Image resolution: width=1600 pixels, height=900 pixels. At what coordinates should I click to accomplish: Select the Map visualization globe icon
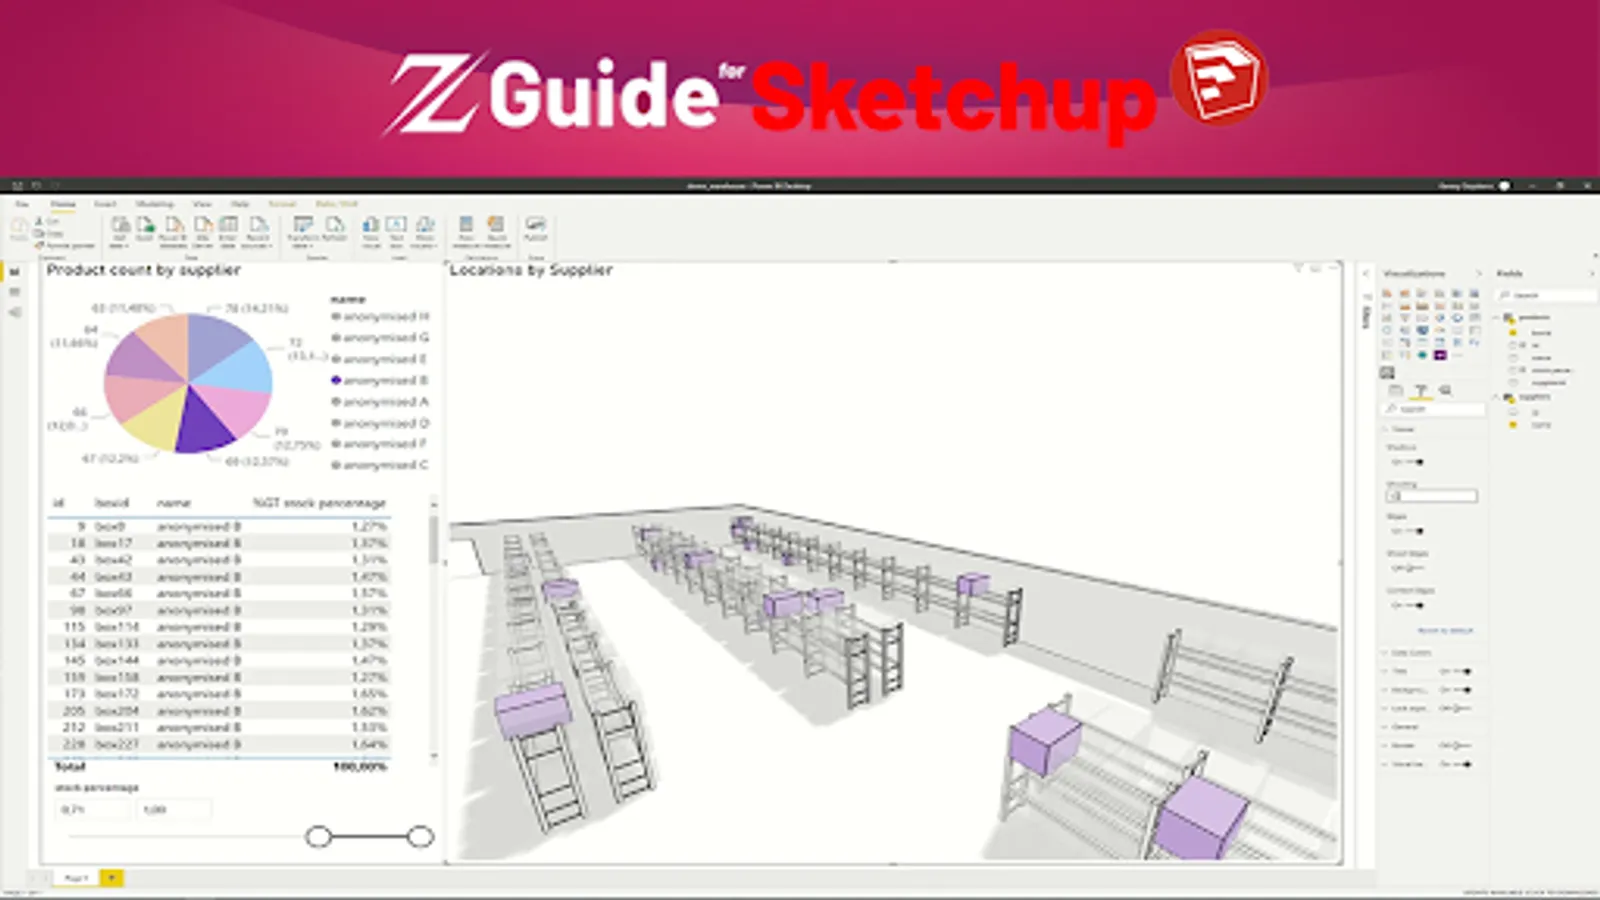click(x=1388, y=330)
